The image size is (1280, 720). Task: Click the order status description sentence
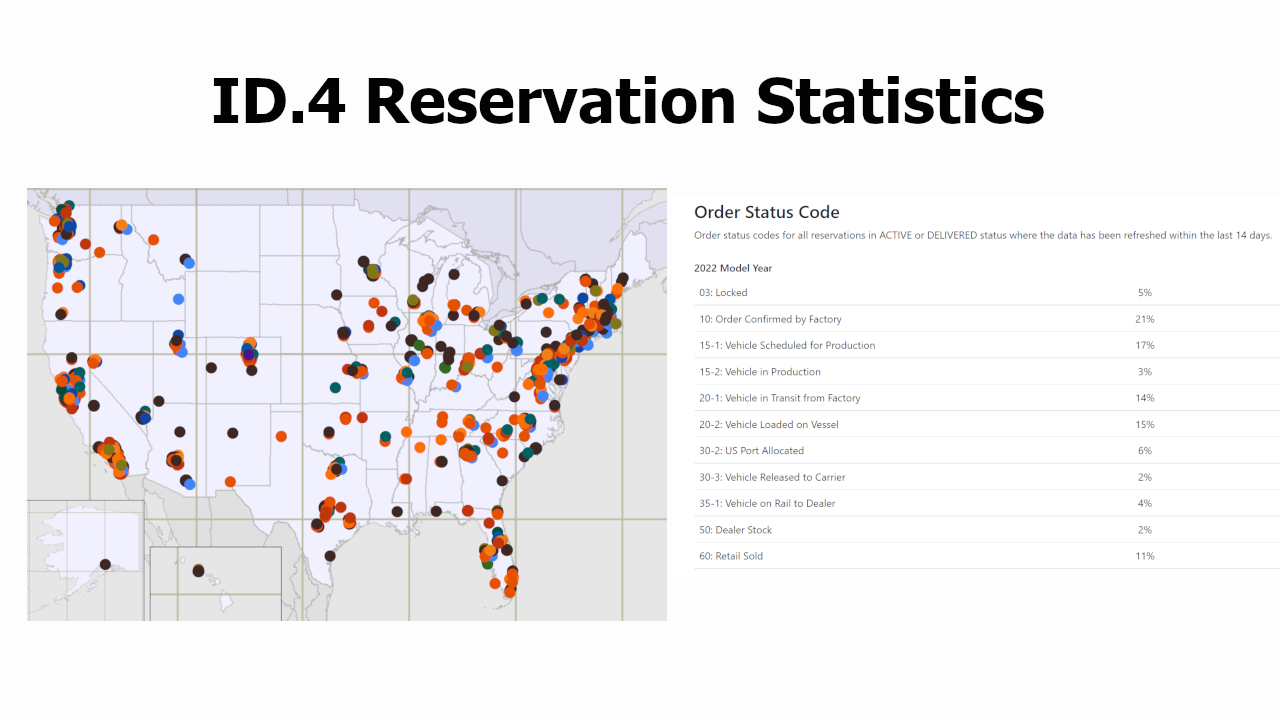983,236
